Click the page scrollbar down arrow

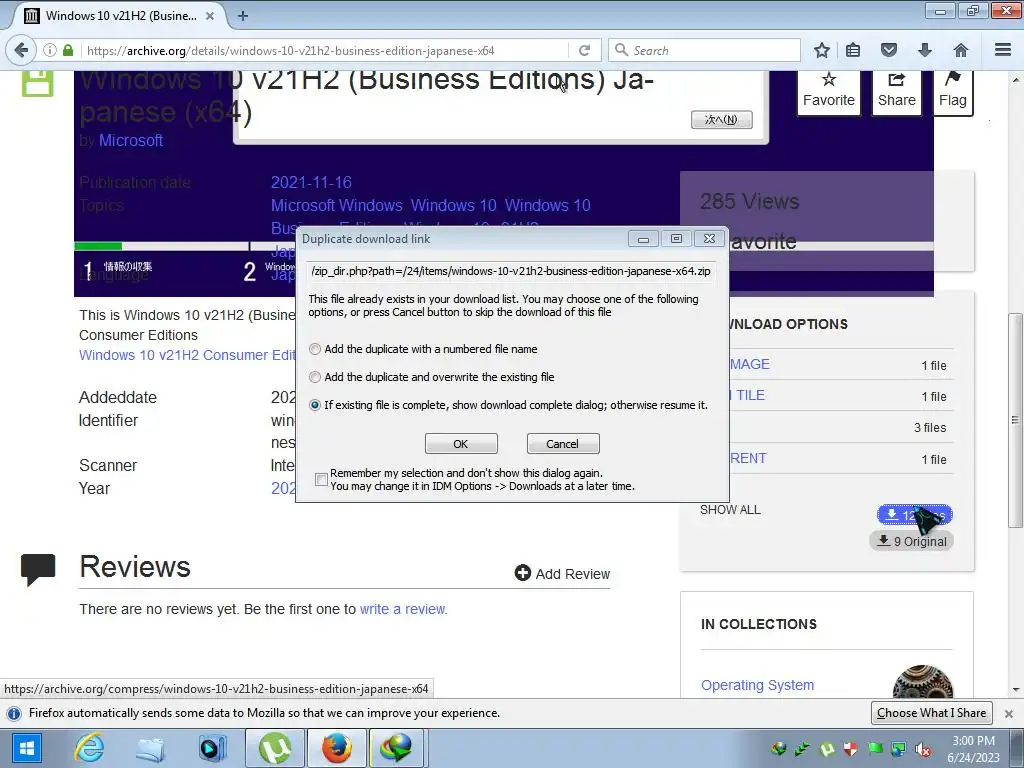1015,690
